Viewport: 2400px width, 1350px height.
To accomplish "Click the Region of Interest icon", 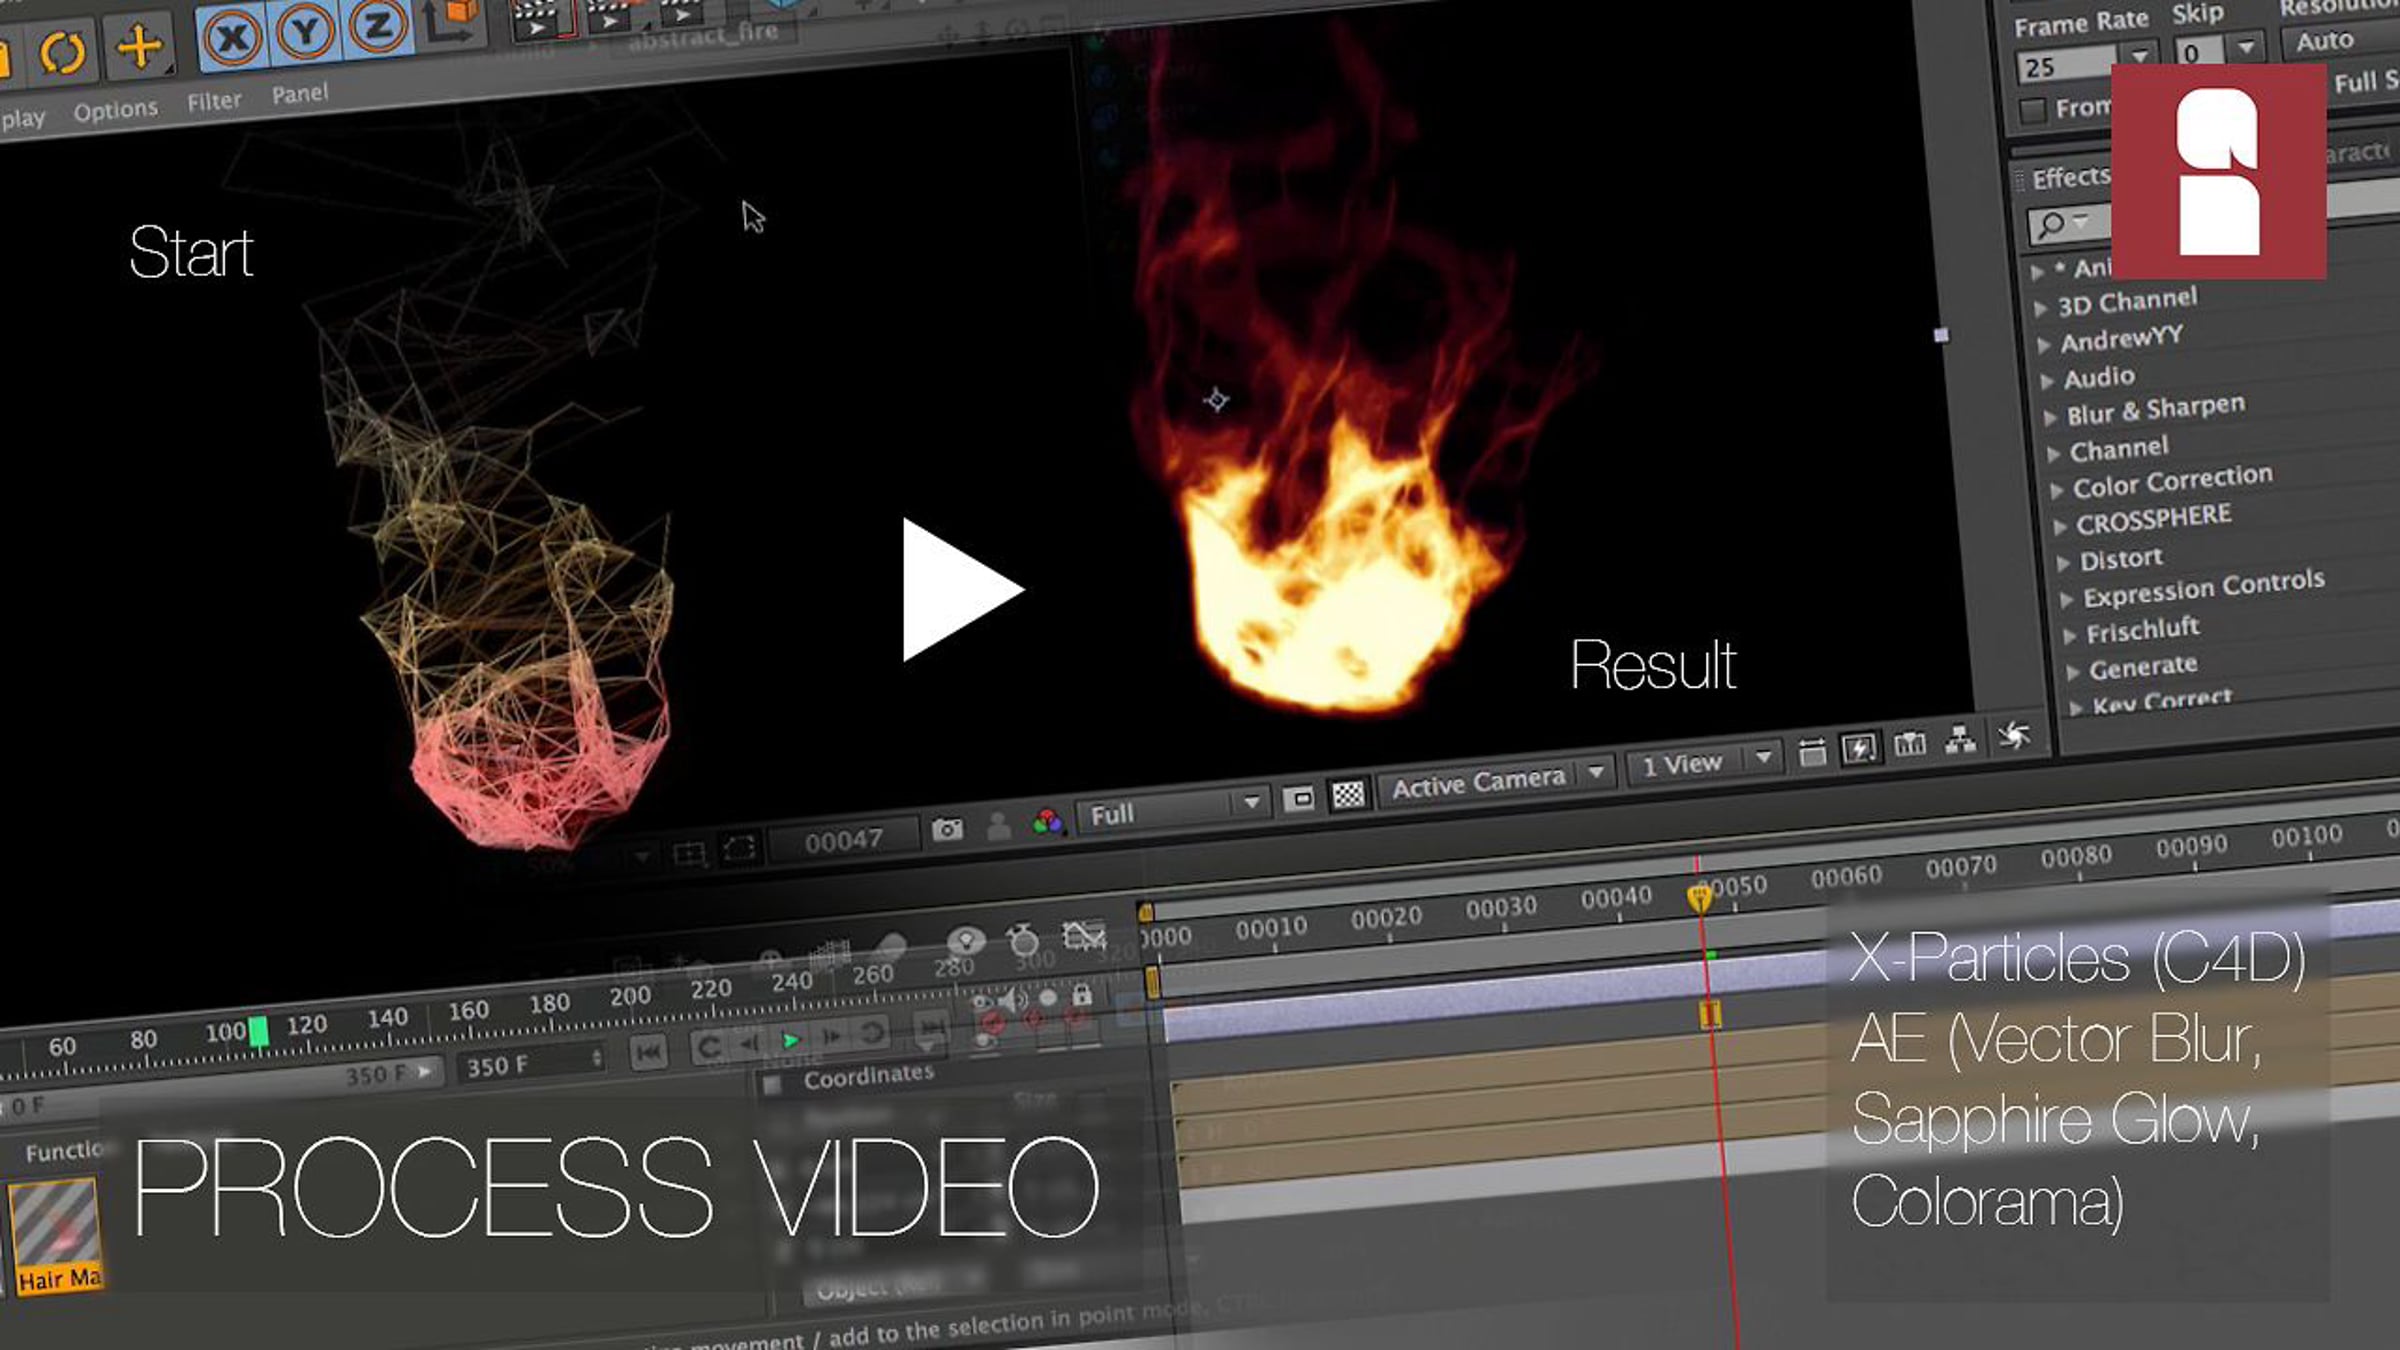I will click(x=1298, y=799).
